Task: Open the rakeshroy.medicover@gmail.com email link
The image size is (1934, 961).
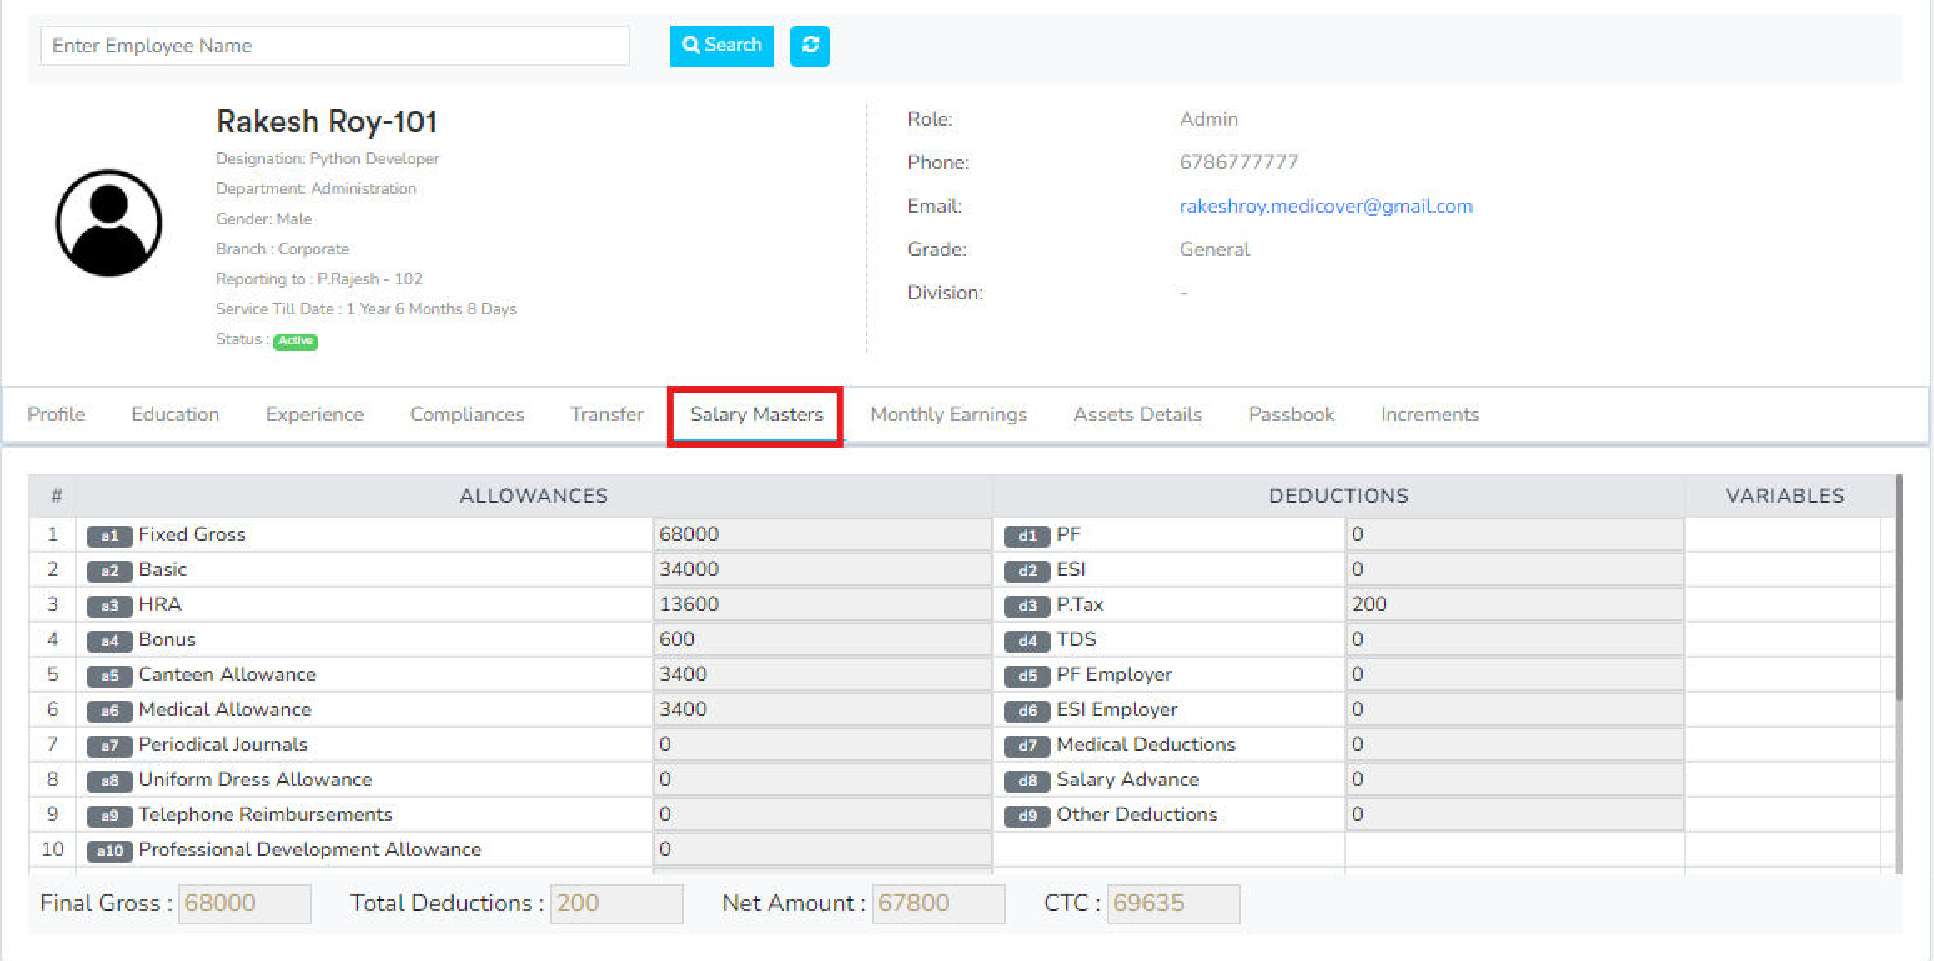Action: pyautogui.click(x=1326, y=206)
